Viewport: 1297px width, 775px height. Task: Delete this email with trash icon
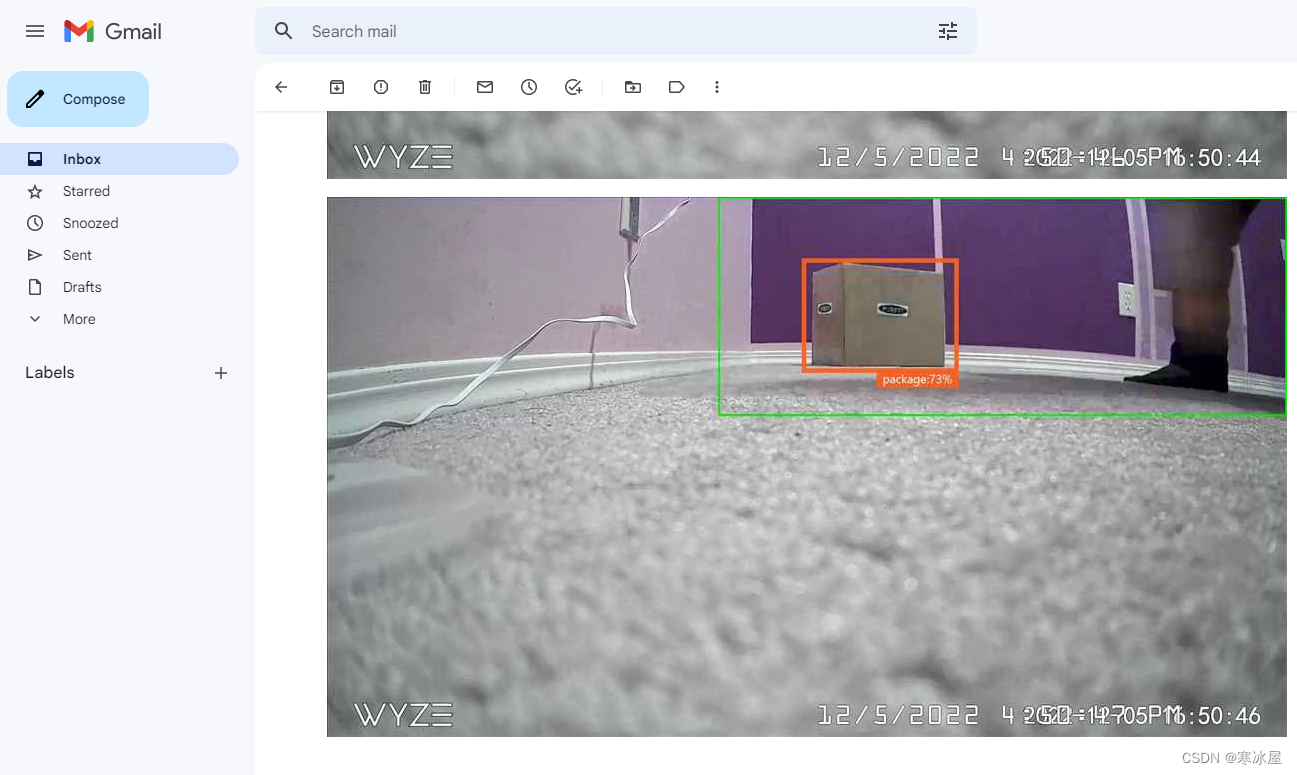pyautogui.click(x=425, y=87)
